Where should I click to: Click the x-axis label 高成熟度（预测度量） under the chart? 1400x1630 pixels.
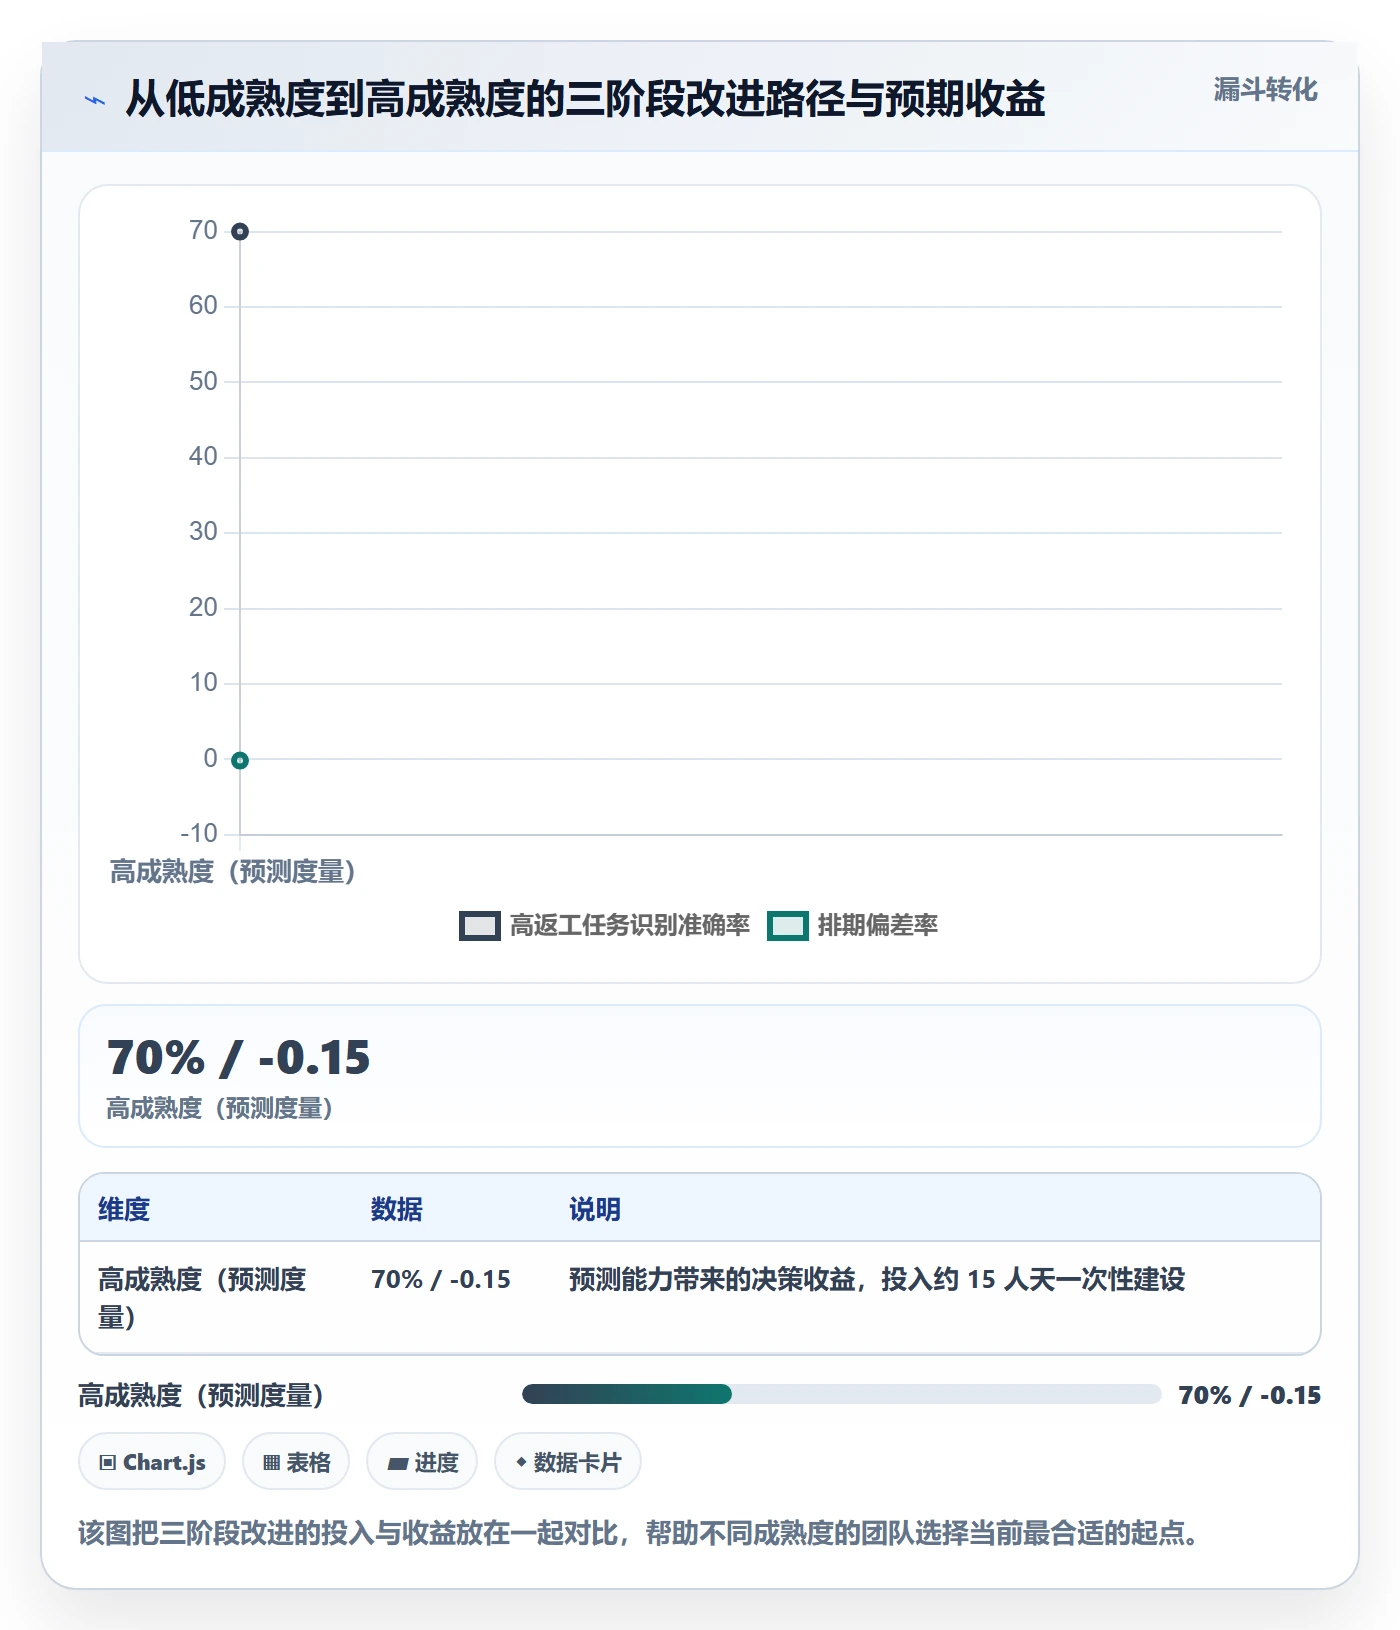(233, 872)
